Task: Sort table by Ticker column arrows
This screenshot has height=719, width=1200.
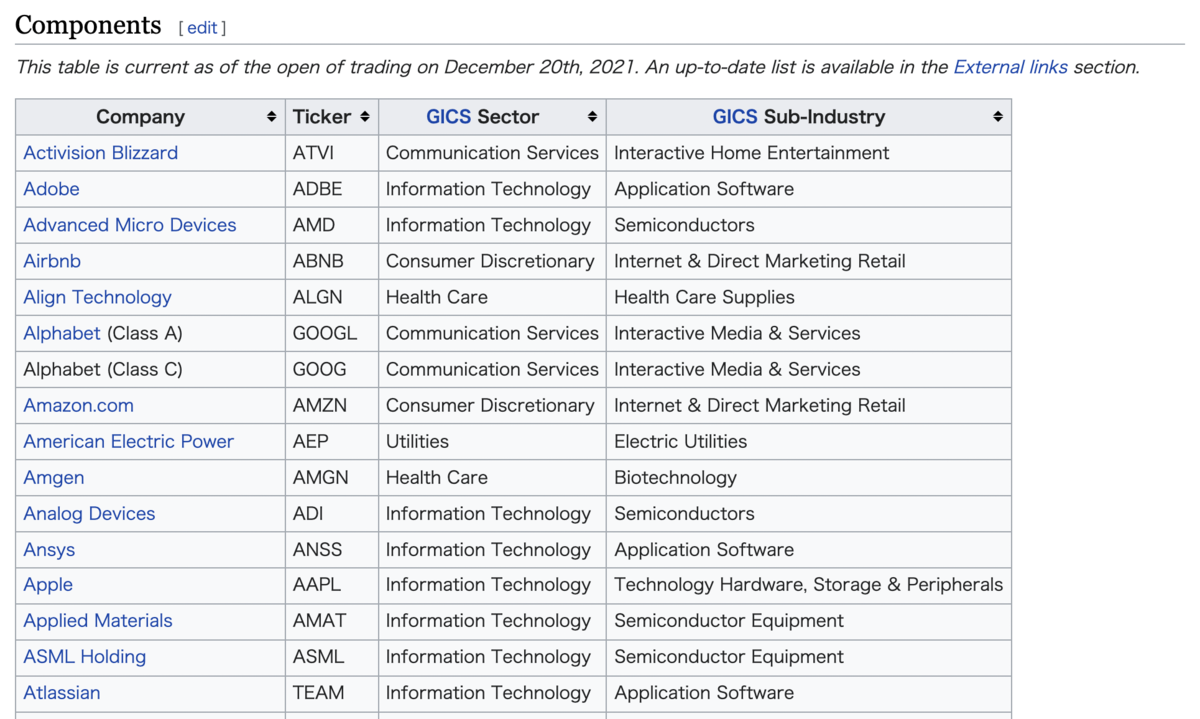Action: click(365, 117)
